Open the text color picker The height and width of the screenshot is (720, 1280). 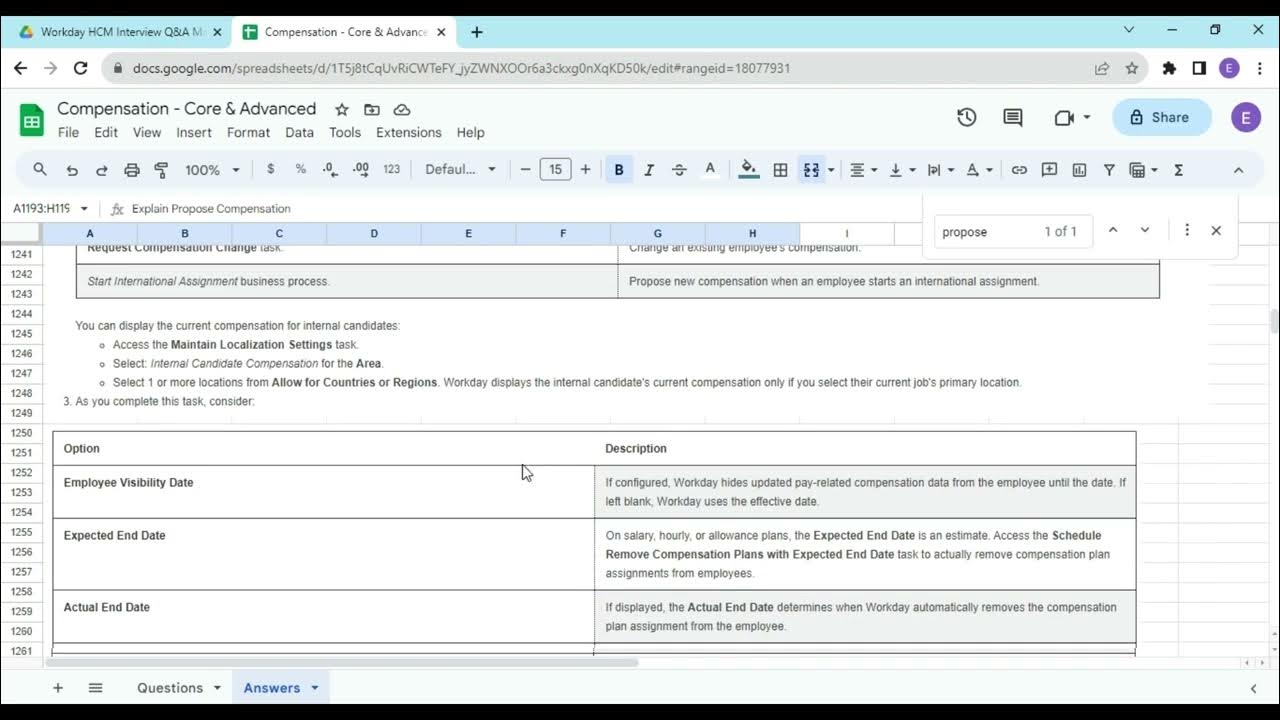click(x=710, y=170)
